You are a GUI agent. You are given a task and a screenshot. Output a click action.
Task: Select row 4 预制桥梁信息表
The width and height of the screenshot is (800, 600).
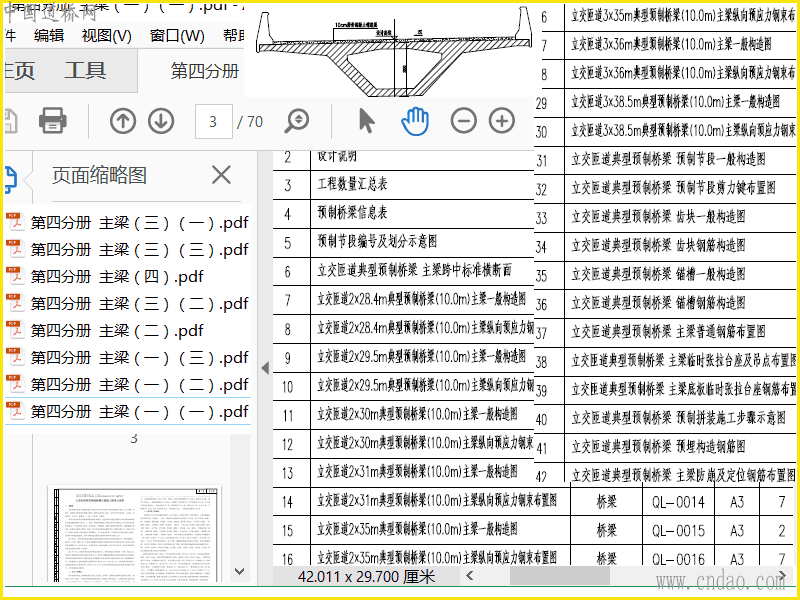point(403,214)
